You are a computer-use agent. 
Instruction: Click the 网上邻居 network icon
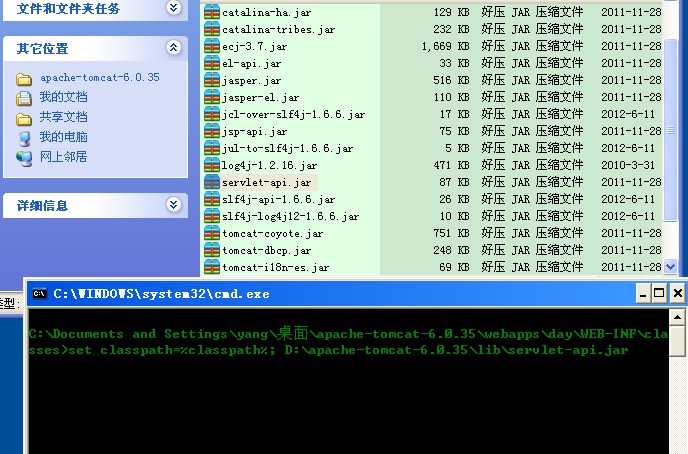click(x=24, y=158)
